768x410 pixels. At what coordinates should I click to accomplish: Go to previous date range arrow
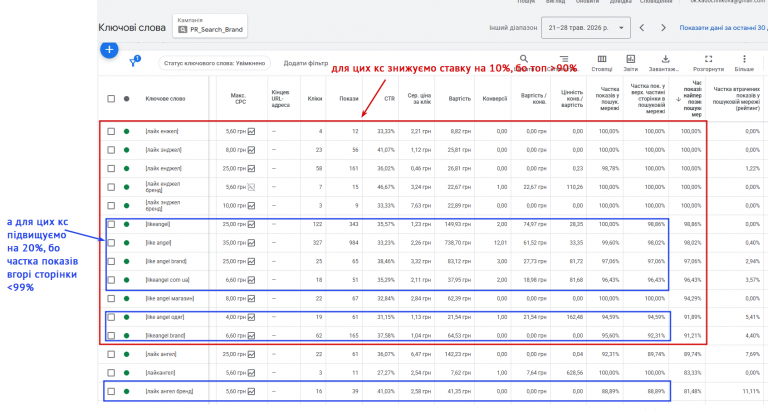click(x=642, y=28)
